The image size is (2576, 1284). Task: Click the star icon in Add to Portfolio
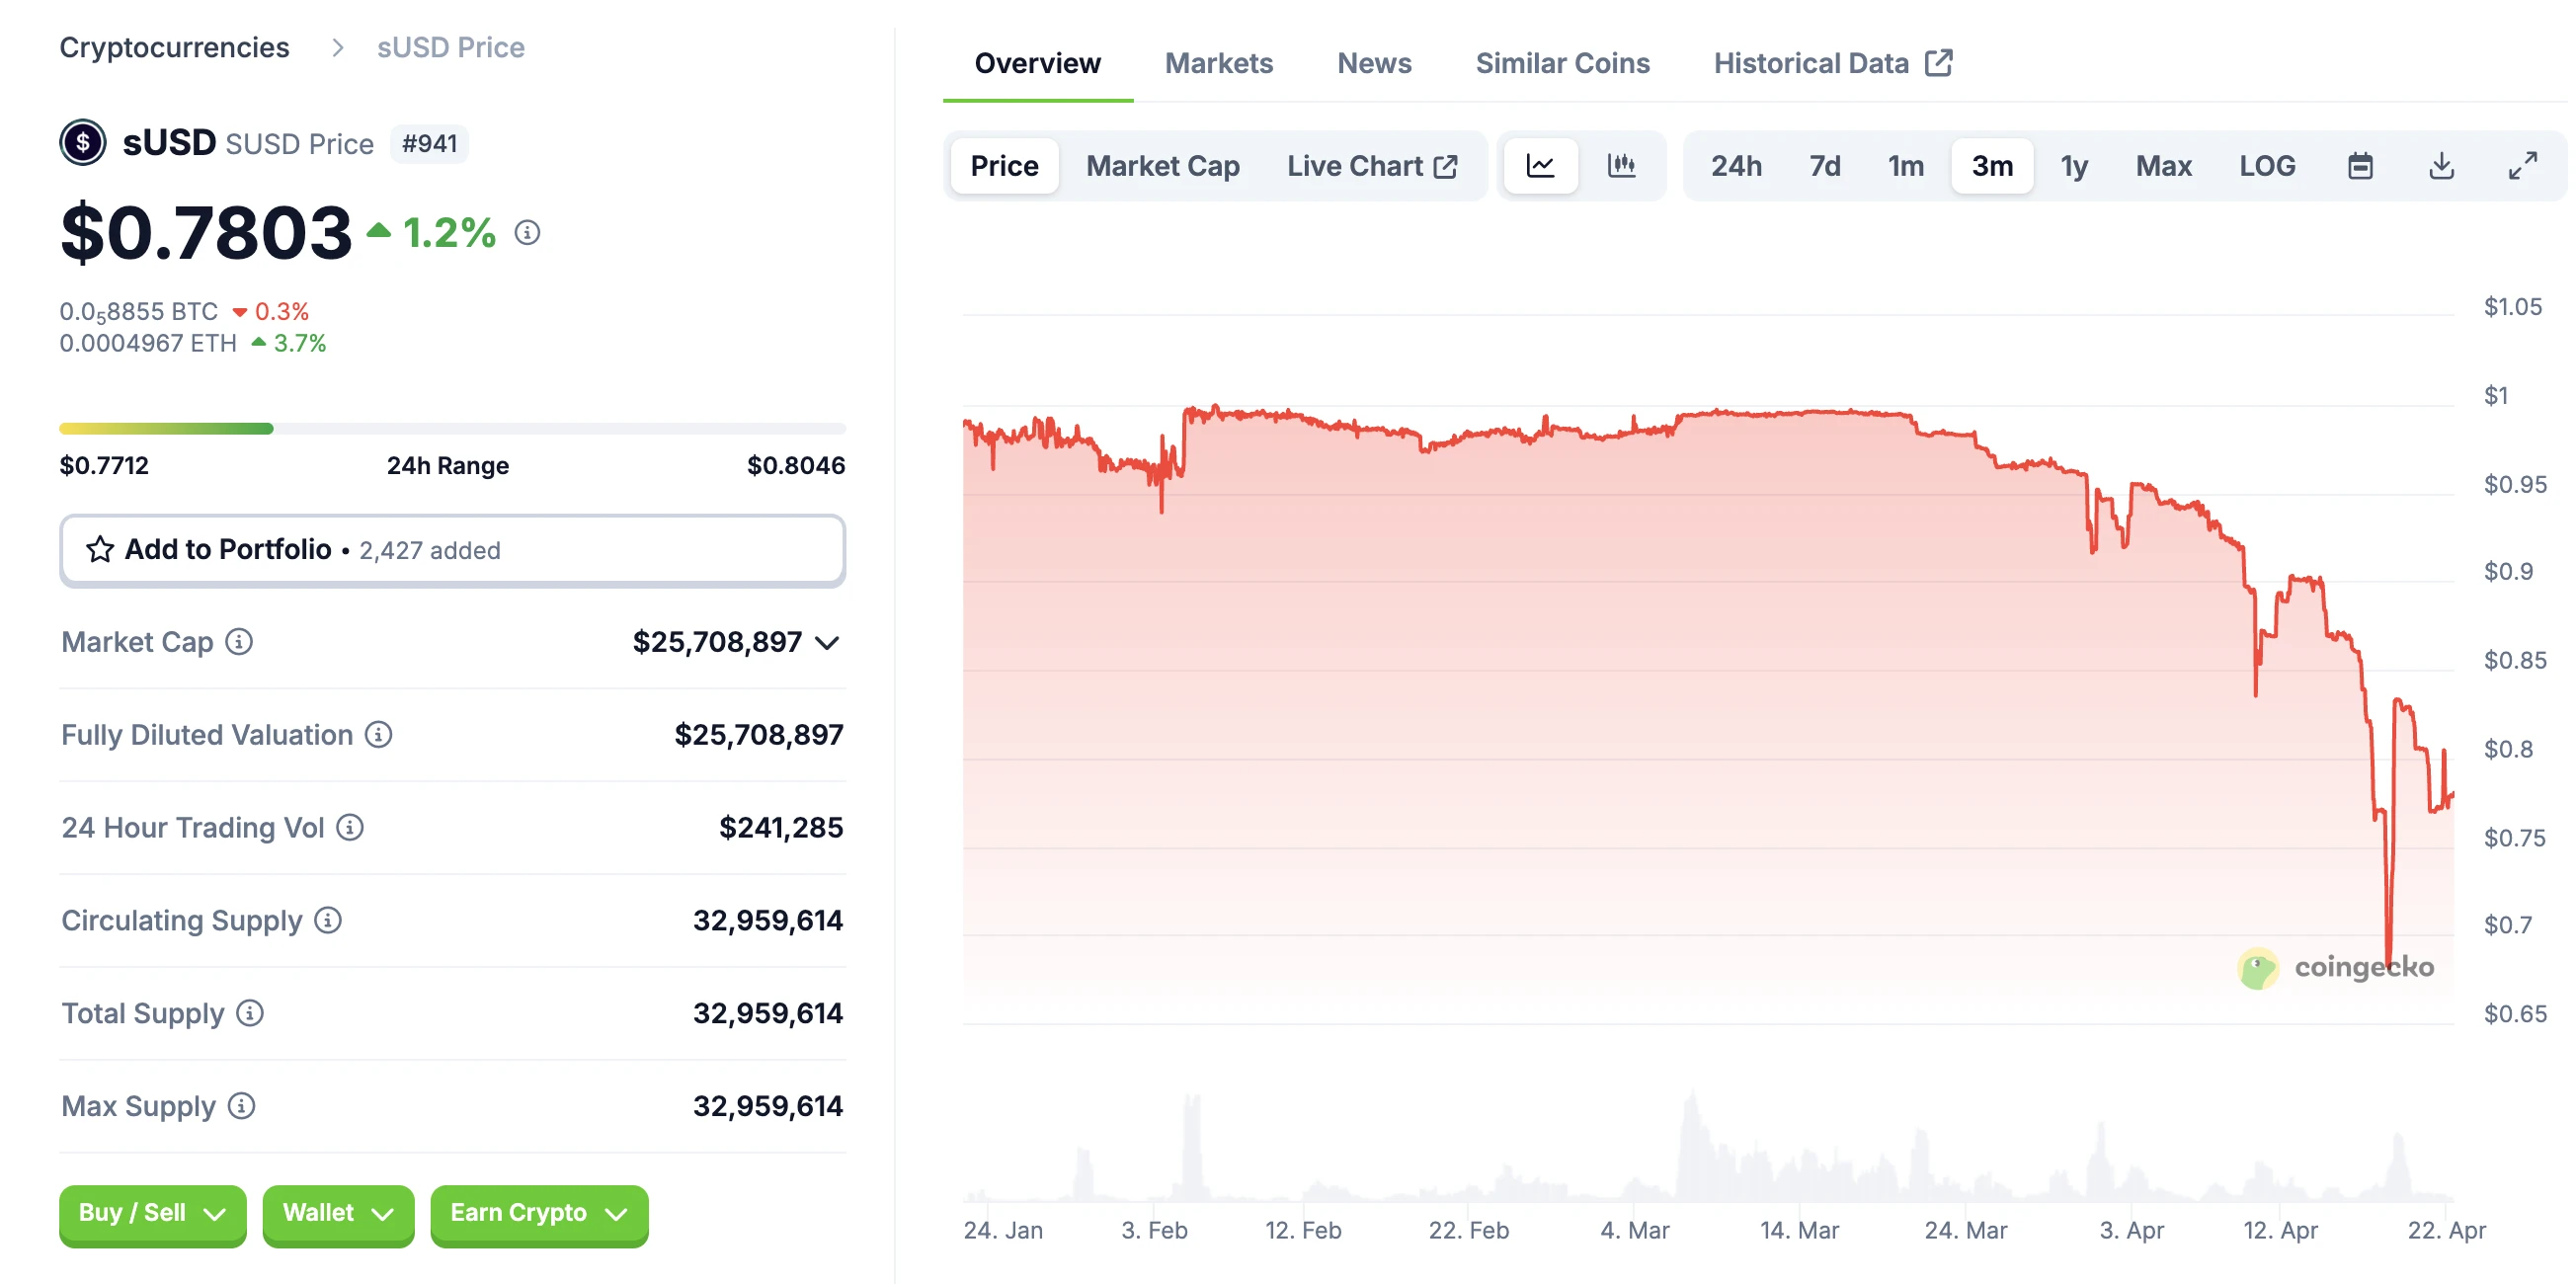100,549
